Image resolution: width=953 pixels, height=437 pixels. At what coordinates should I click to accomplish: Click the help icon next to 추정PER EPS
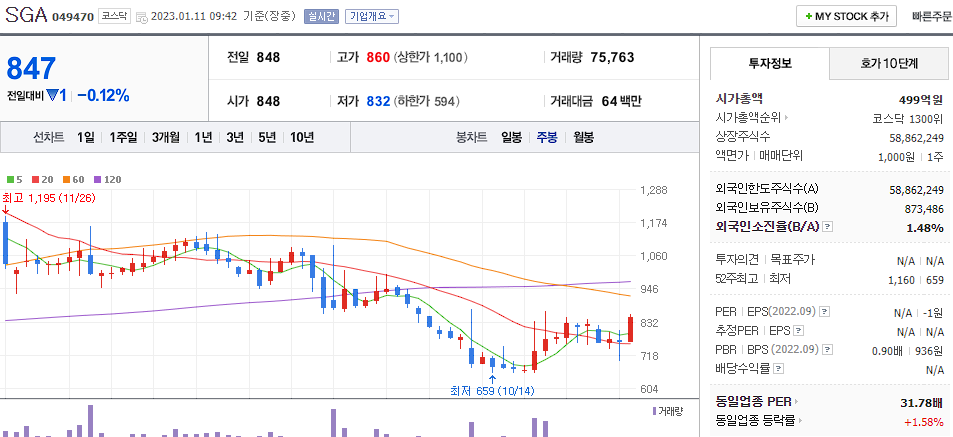[799, 331]
